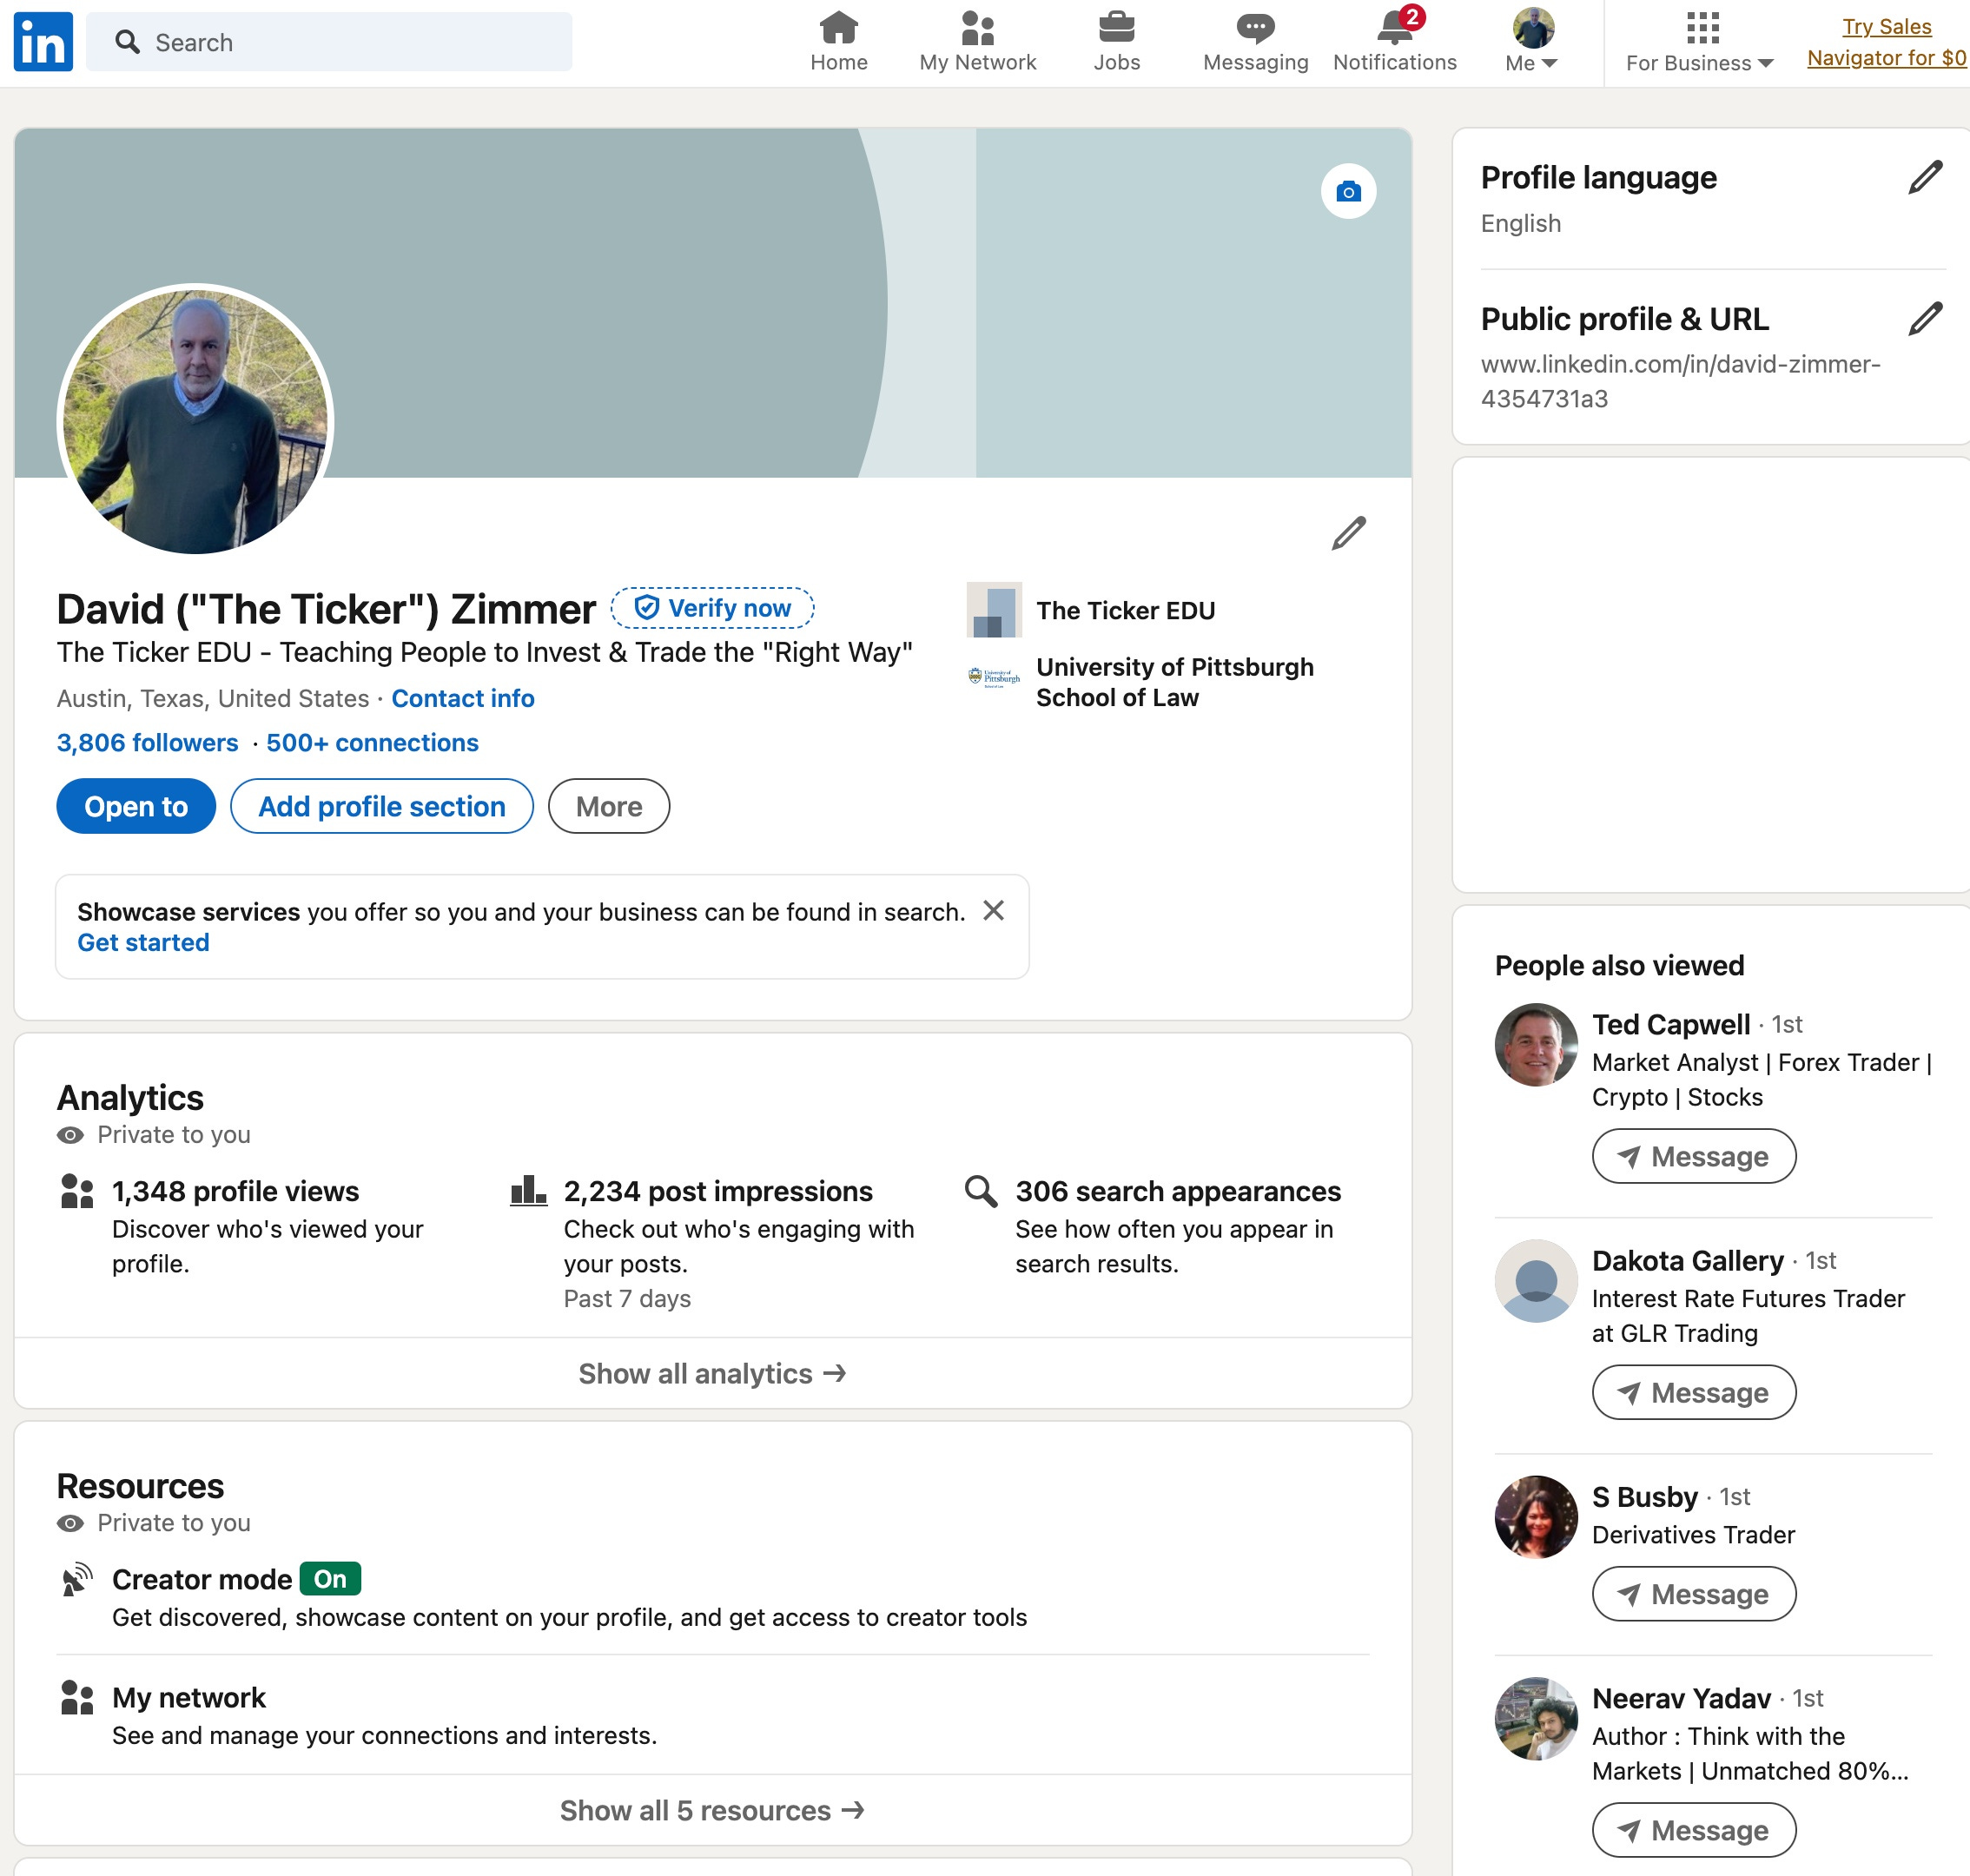Expand For Business dropdown
1970x1876 pixels.
click(1699, 42)
